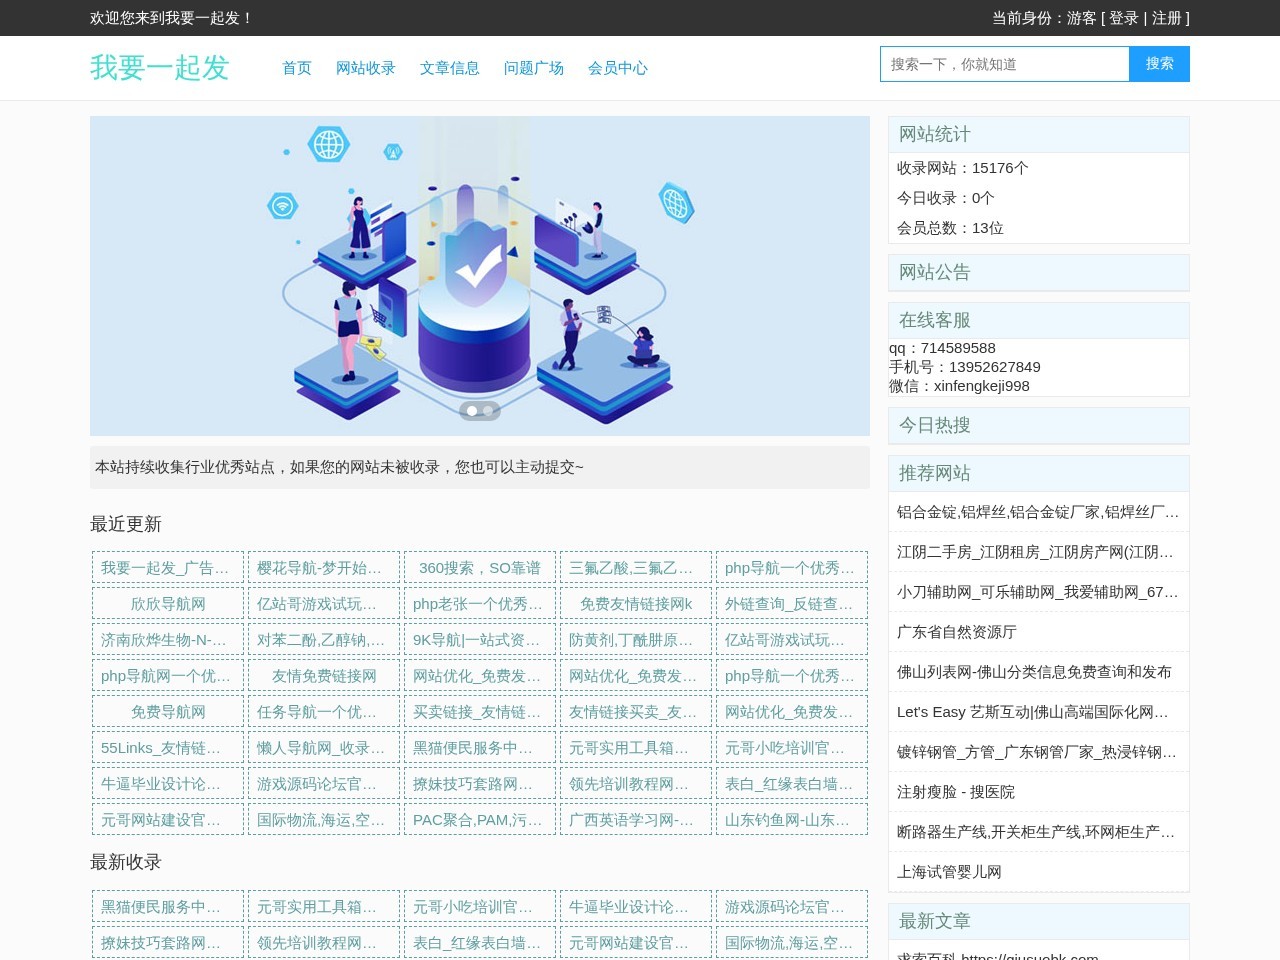Viewport: 1280px width, 960px height.
Task: Open 国际物流,海运,空 in 最近更新
Action: [324, 820]
